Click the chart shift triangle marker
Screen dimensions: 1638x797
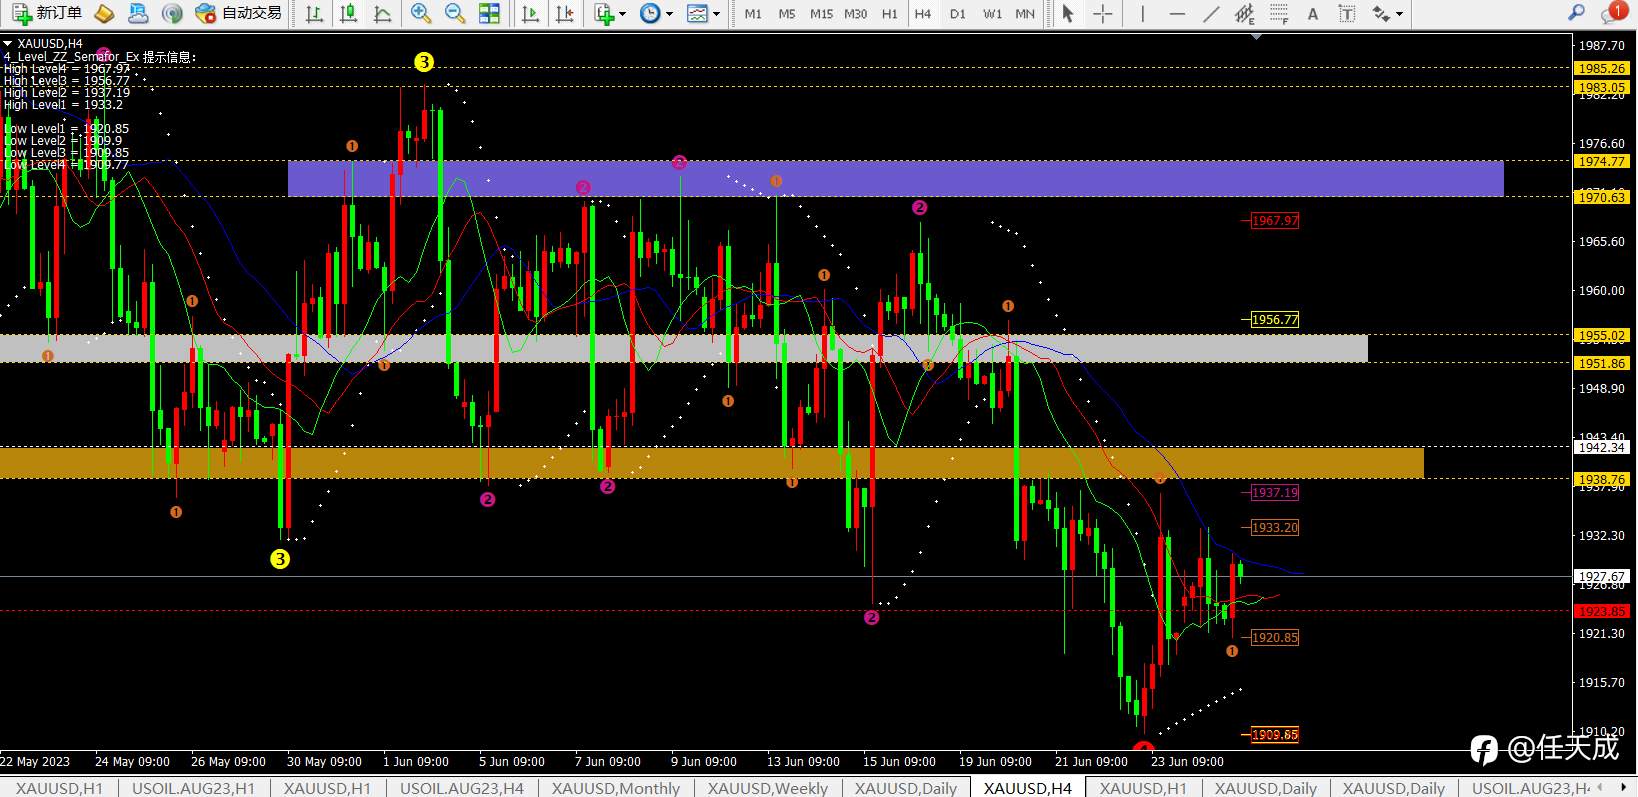click(1256, 36)
